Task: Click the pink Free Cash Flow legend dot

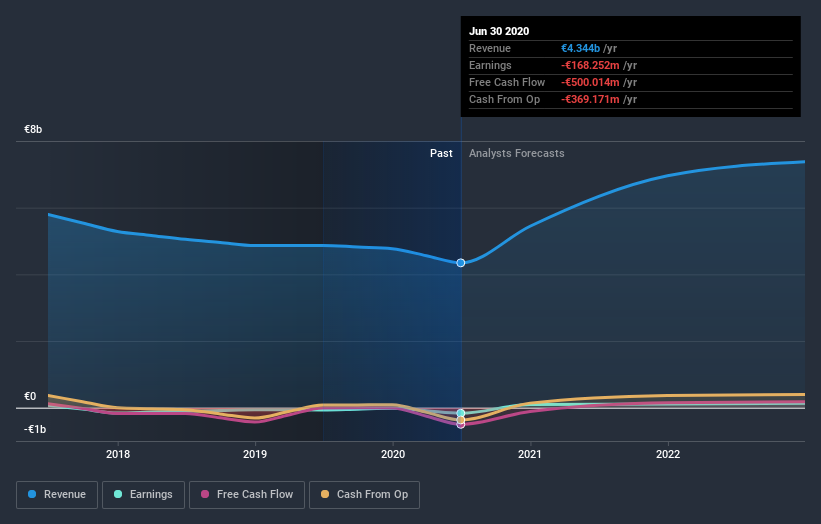Action: [205, 494]
